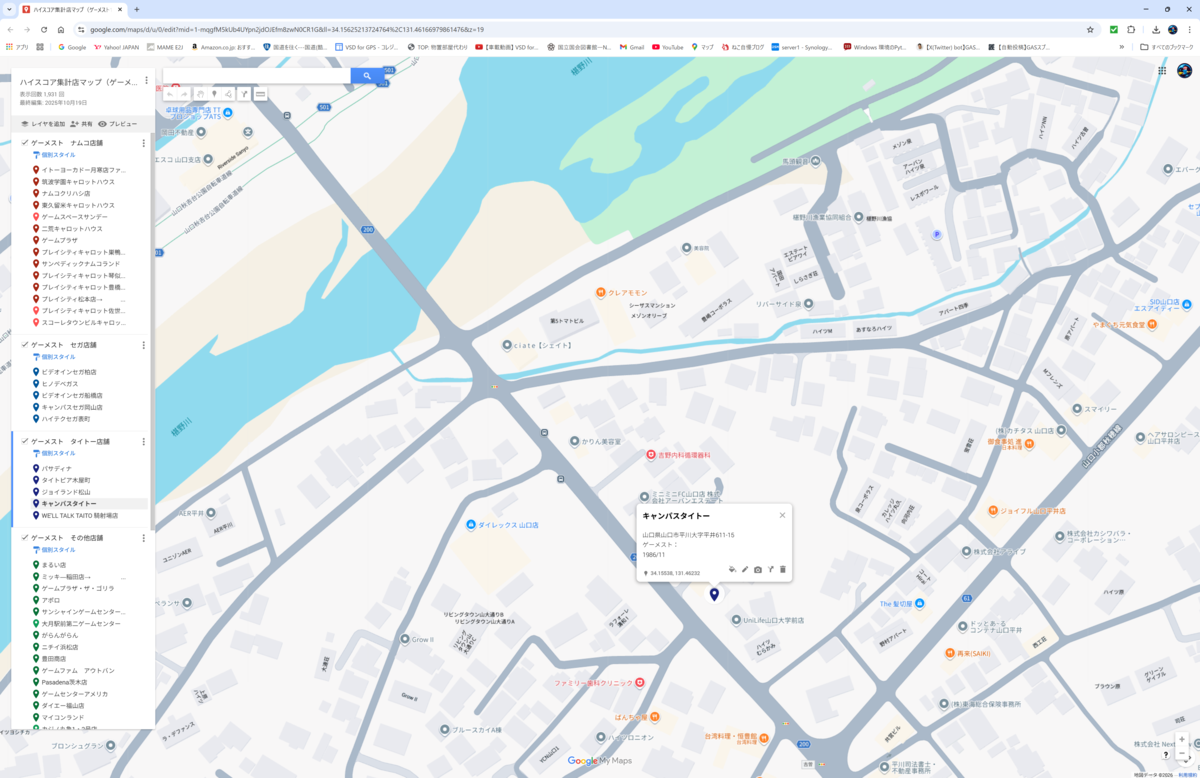This screenshot has height=778, width=1200.
Task: Select the Measure distances ruler tool
Action: point(260,94)
